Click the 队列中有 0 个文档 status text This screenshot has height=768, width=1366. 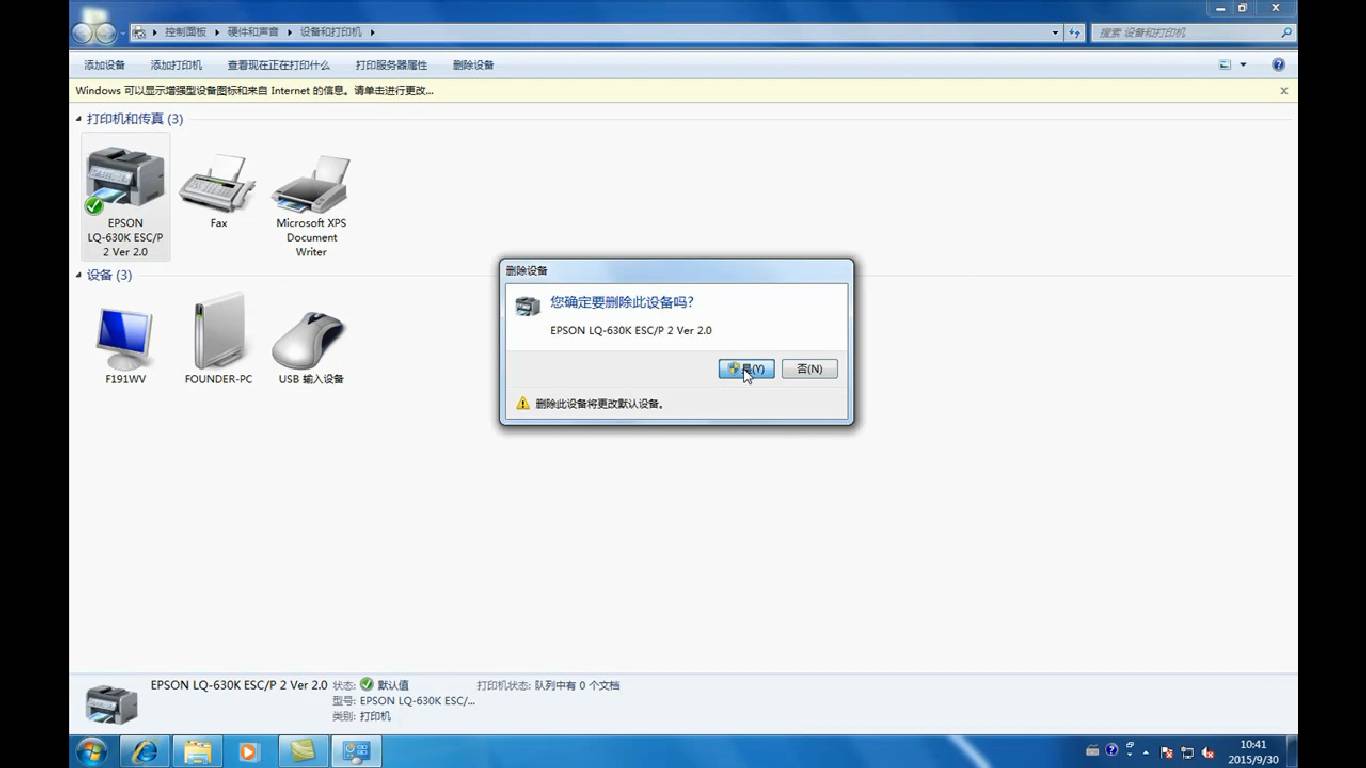tap(577, 686)
